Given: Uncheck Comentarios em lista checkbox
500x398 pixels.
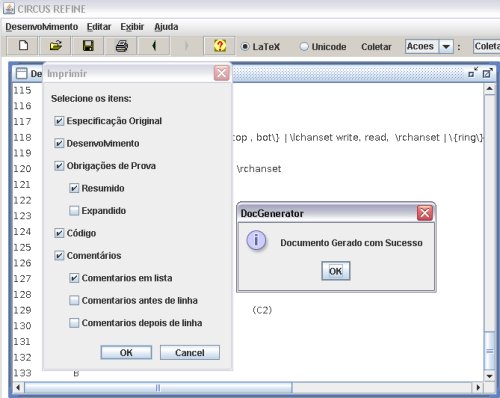Looking at the screenshot, I should [74, 278].
